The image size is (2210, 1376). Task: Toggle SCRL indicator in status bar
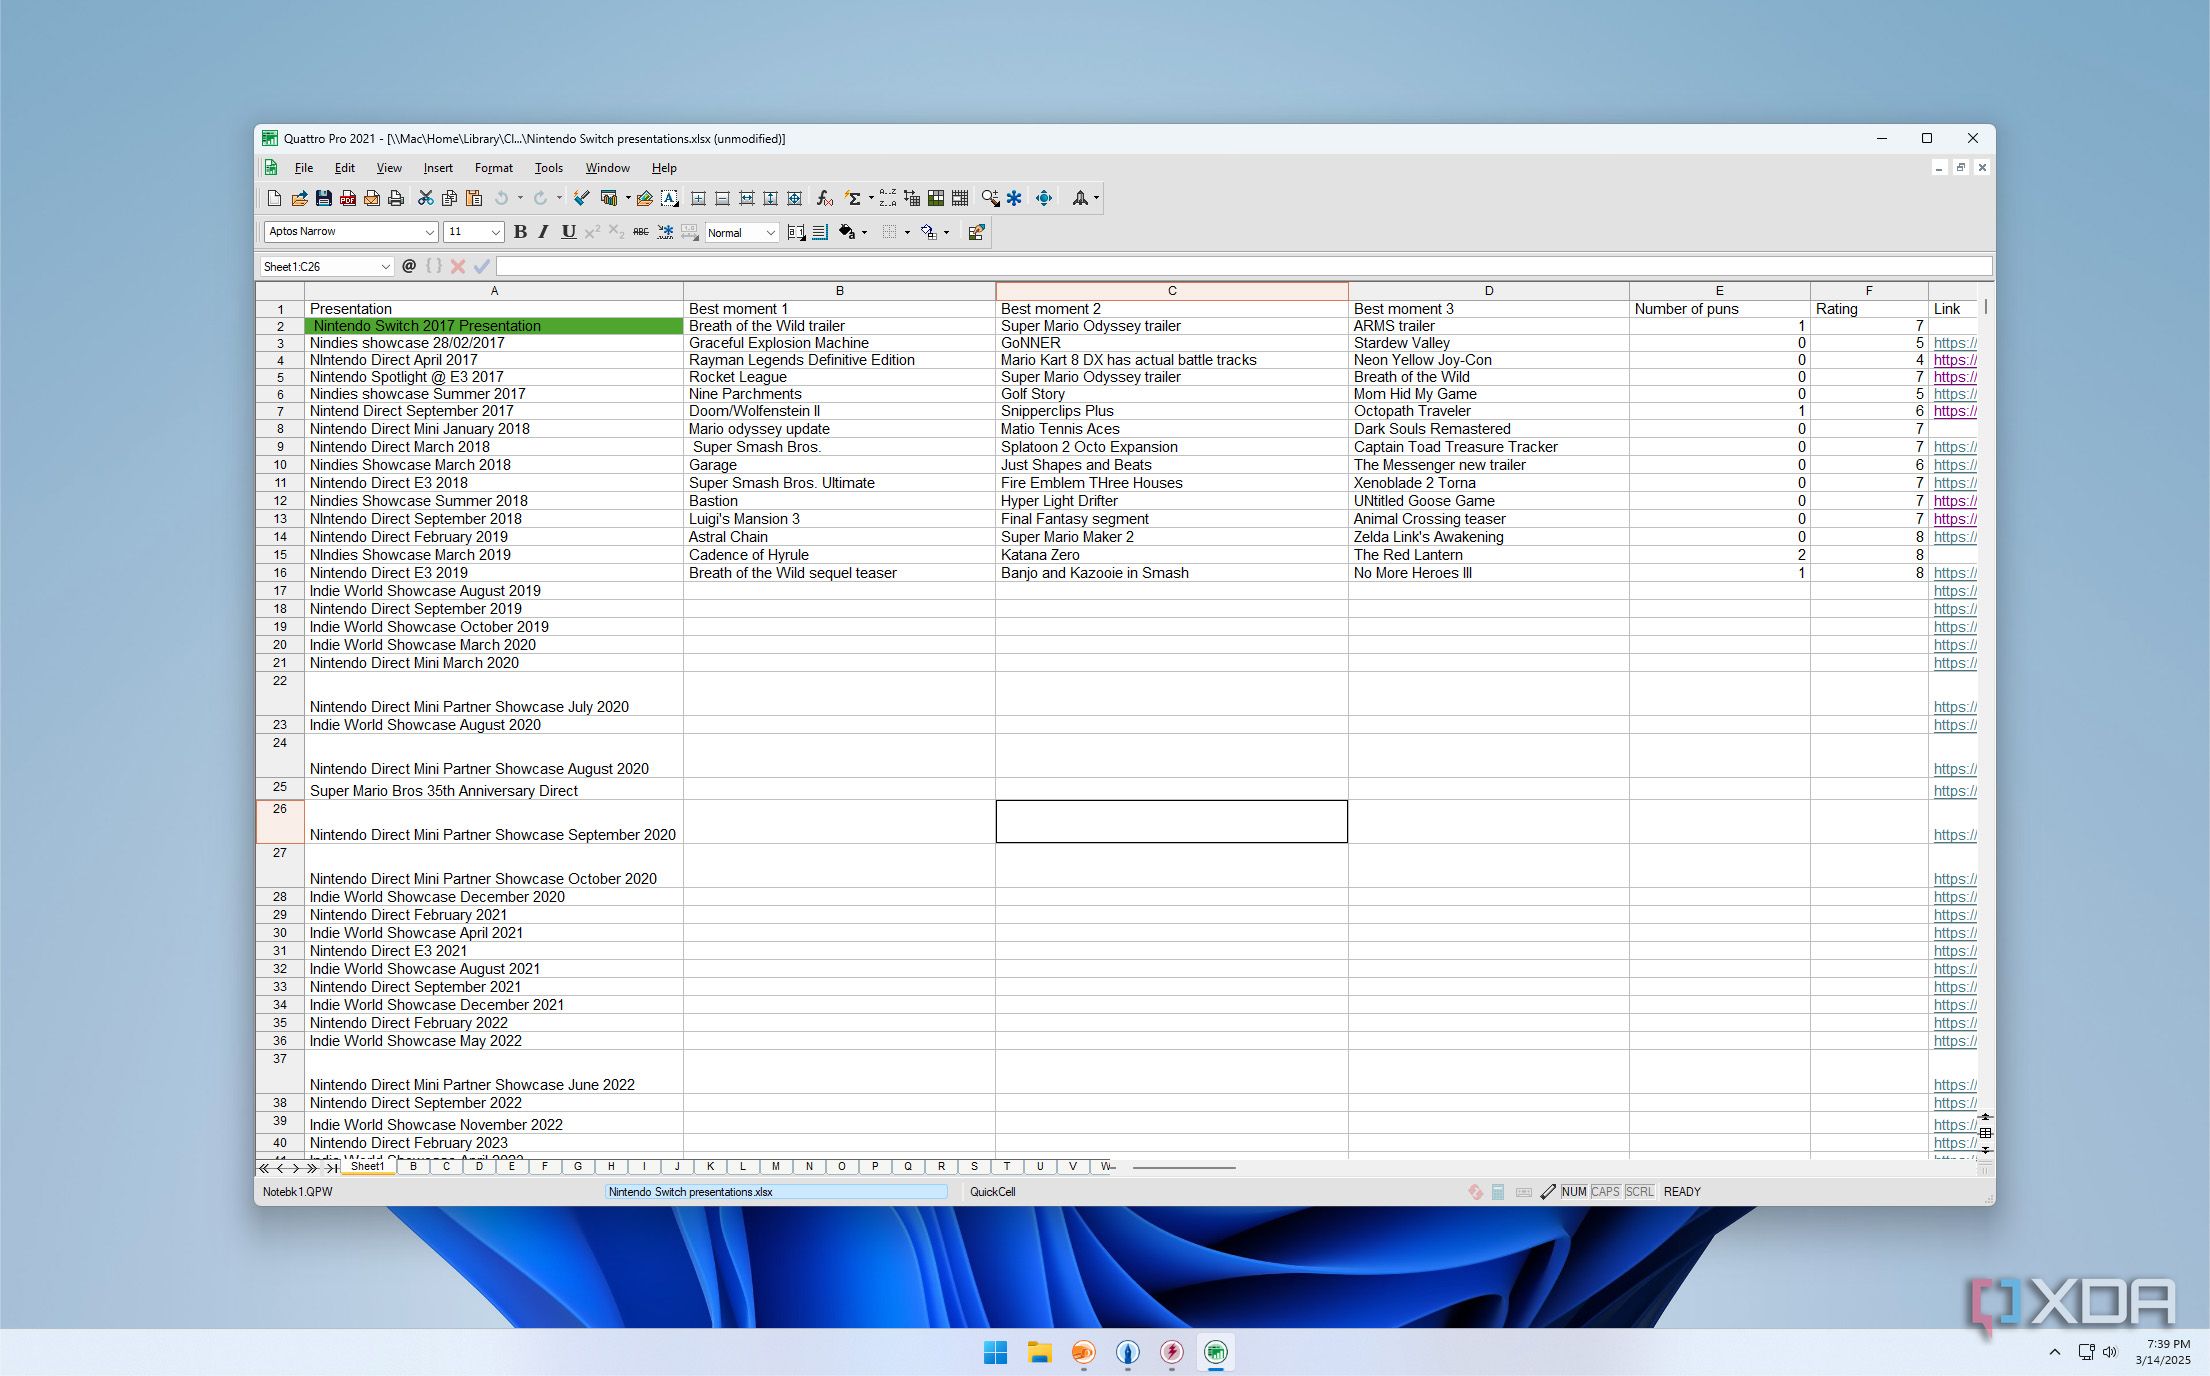click(1639, 1192)
